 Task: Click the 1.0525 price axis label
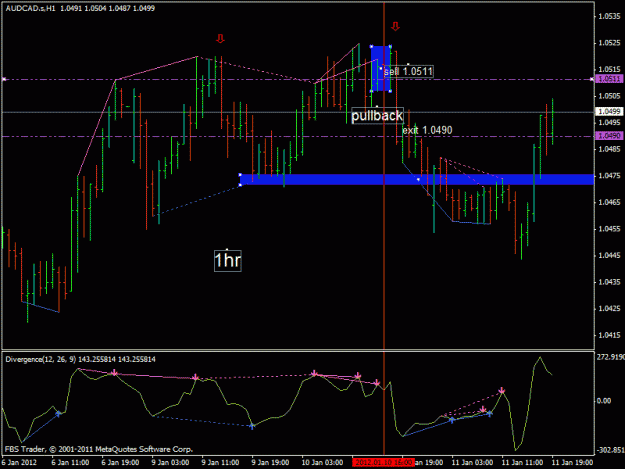(609, 43)
